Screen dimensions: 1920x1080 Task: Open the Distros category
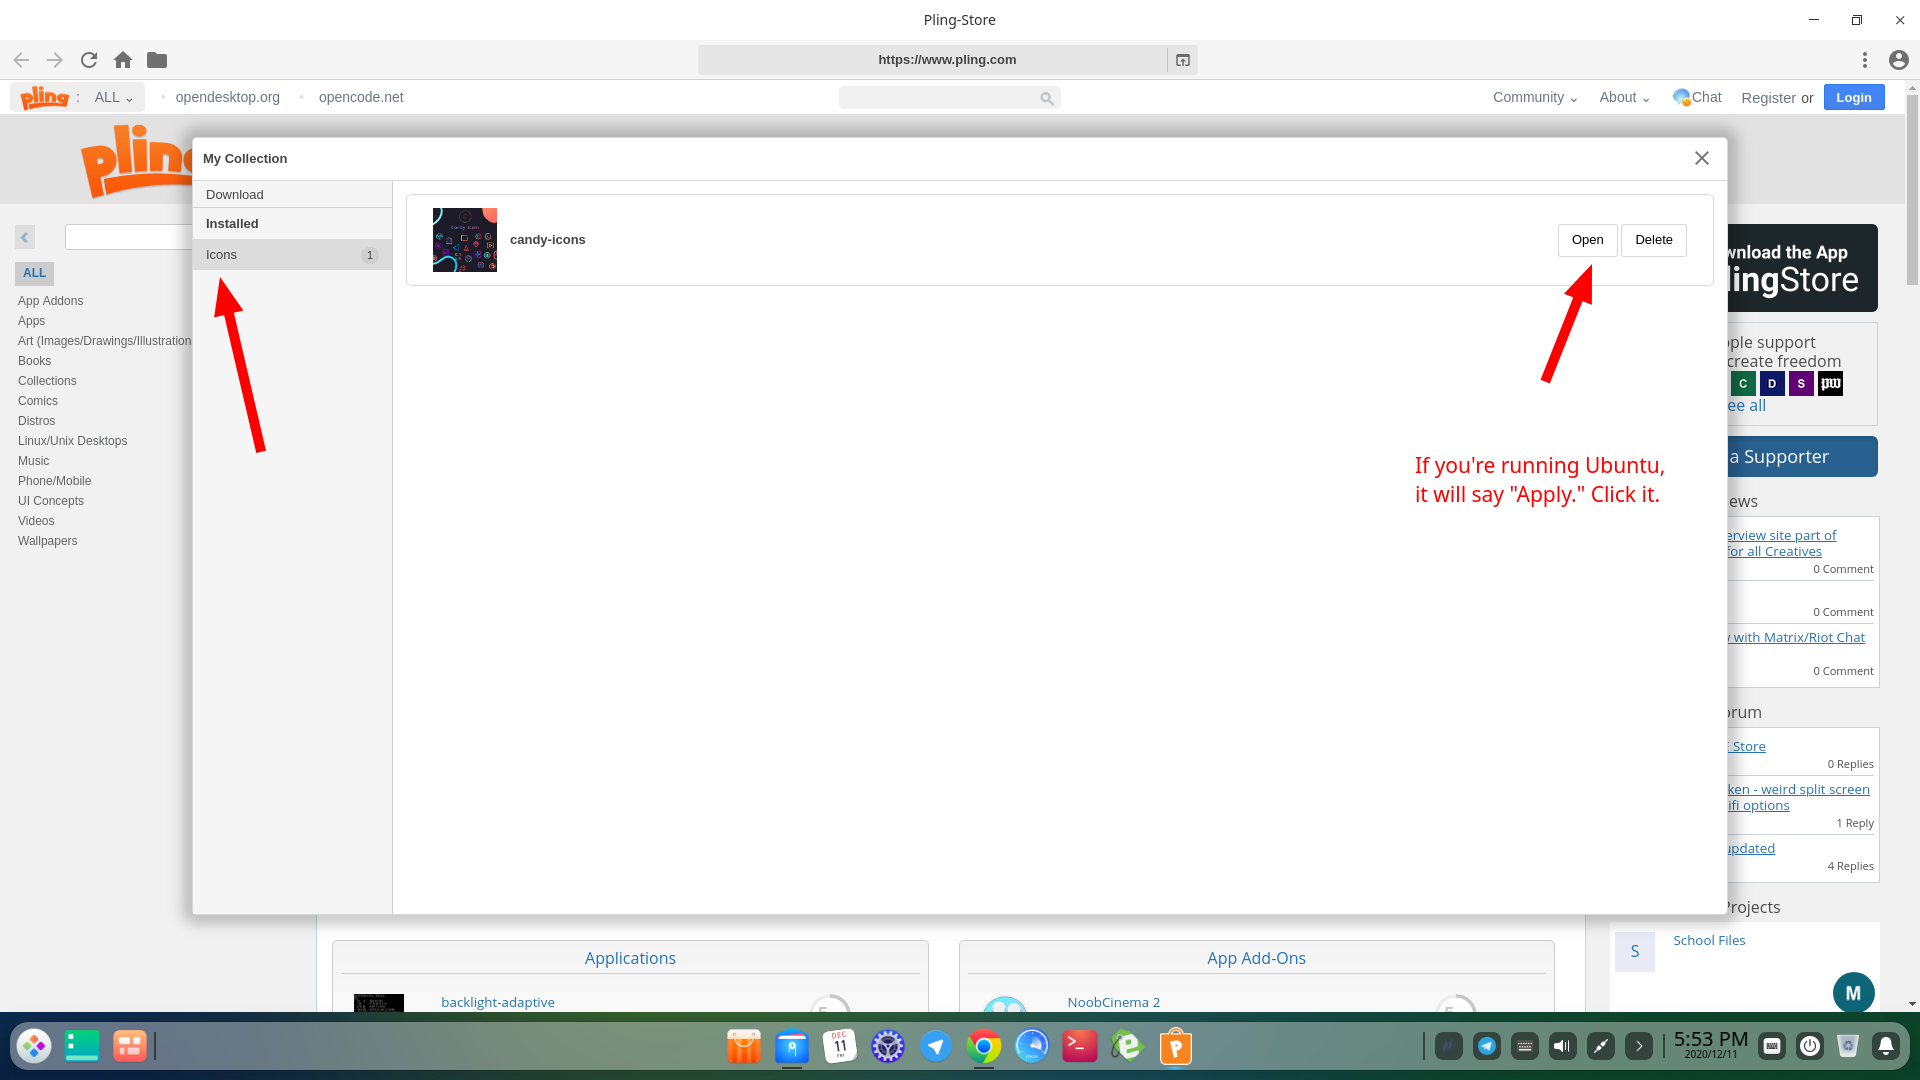click(36, 421)
